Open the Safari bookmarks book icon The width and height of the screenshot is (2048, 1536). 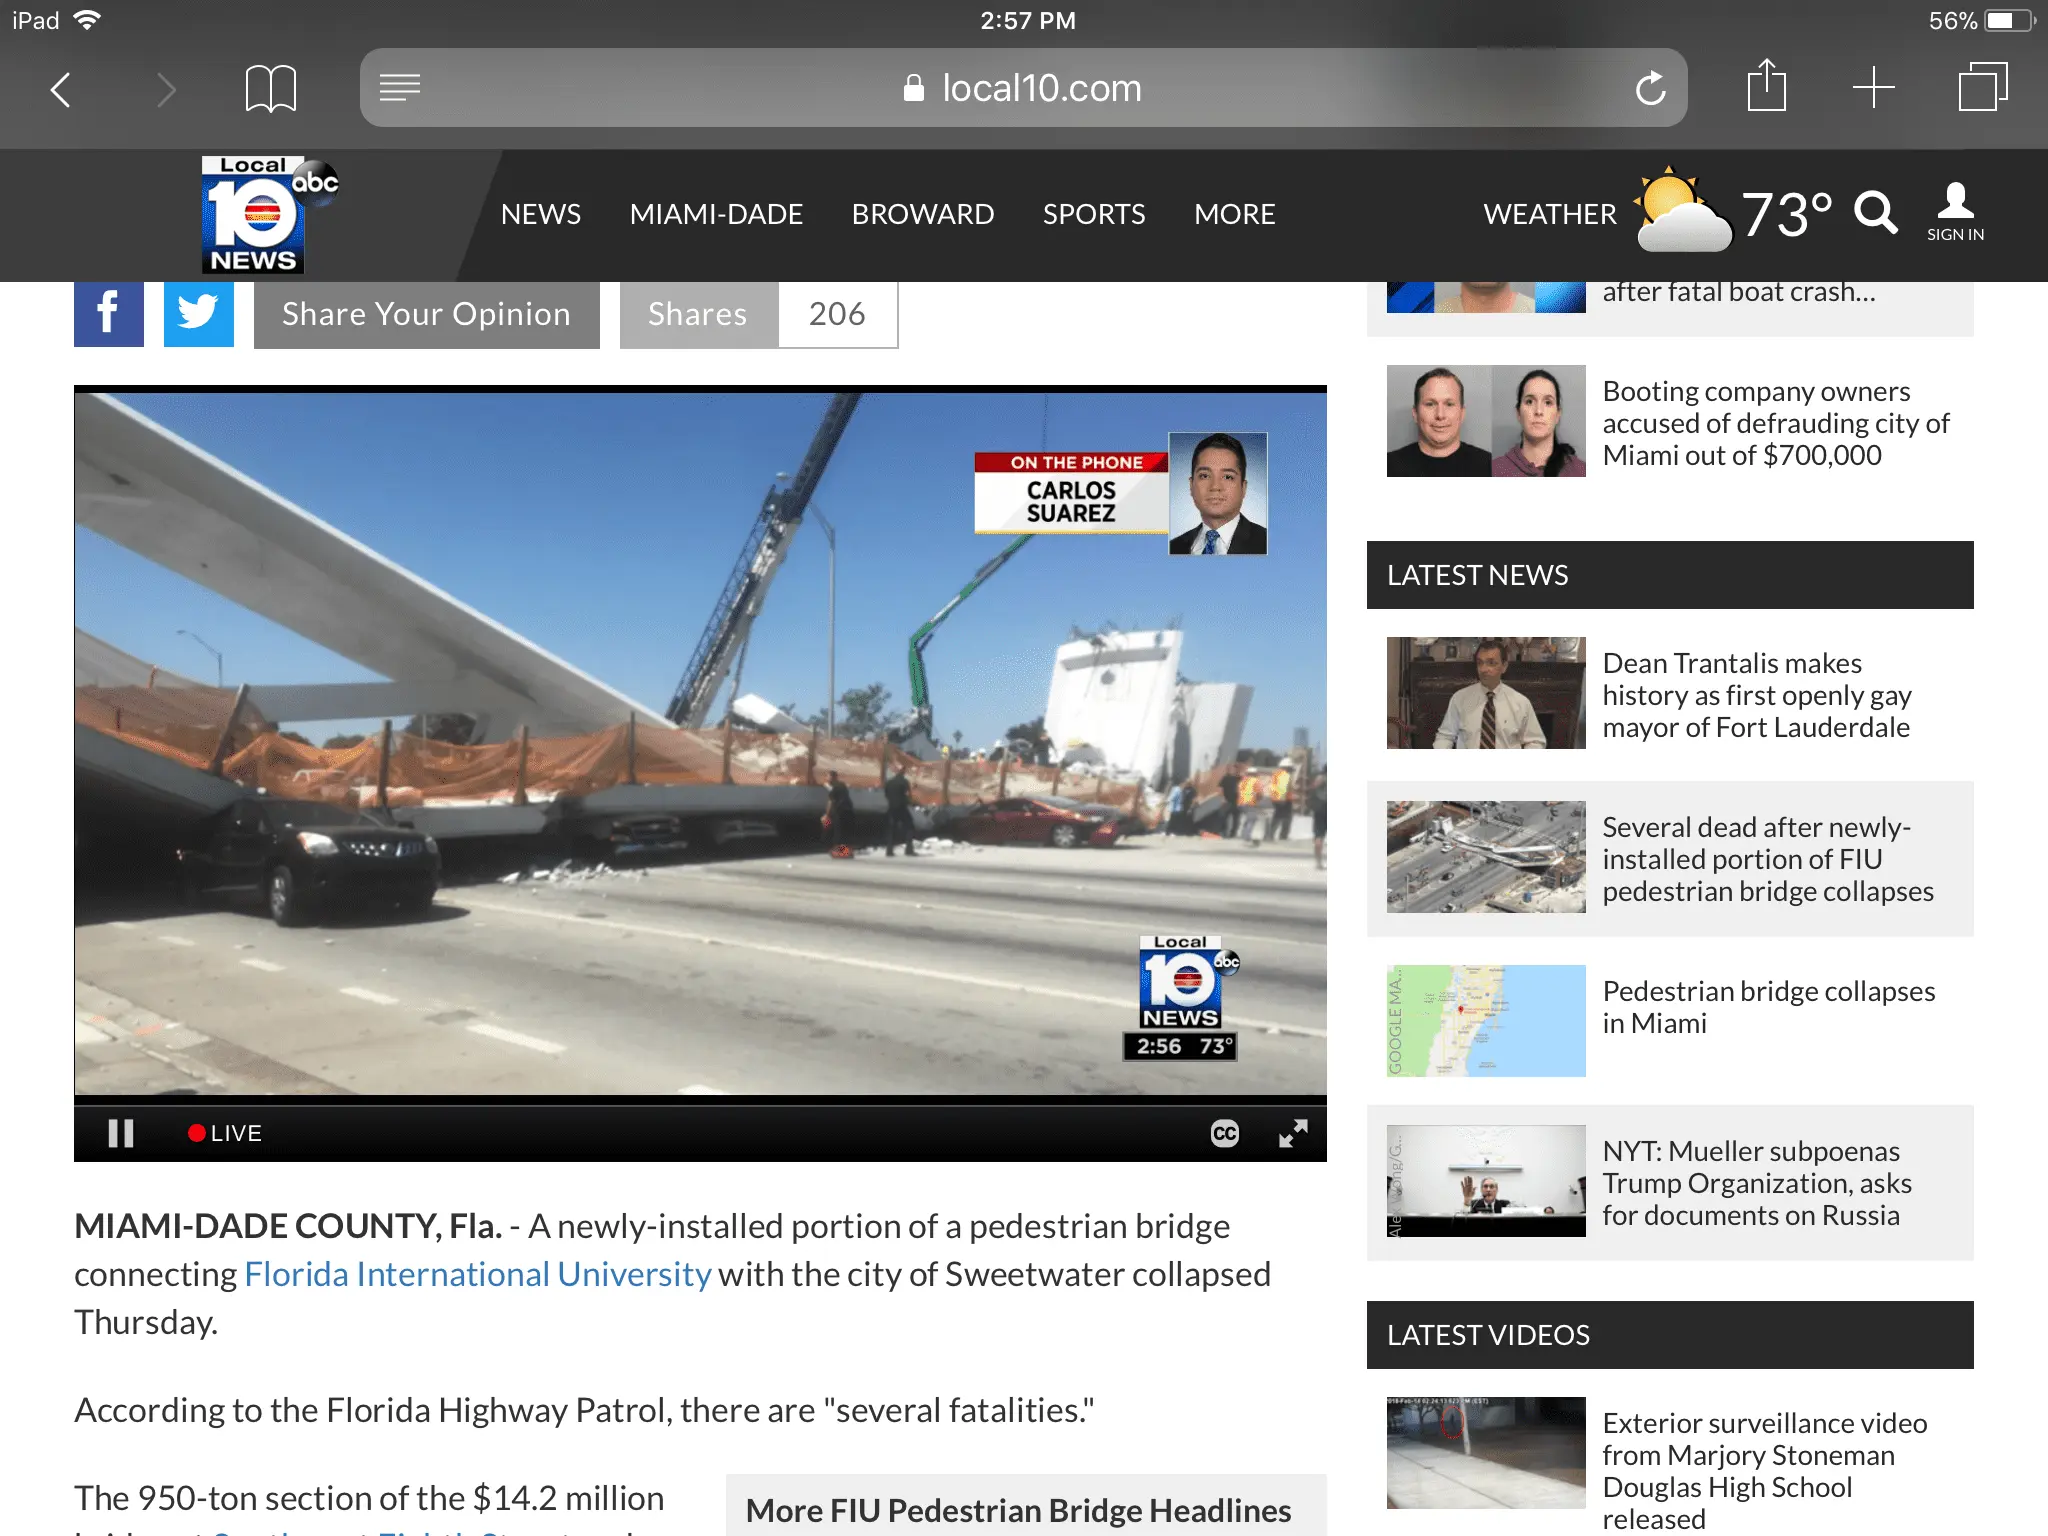click(271, 89)
